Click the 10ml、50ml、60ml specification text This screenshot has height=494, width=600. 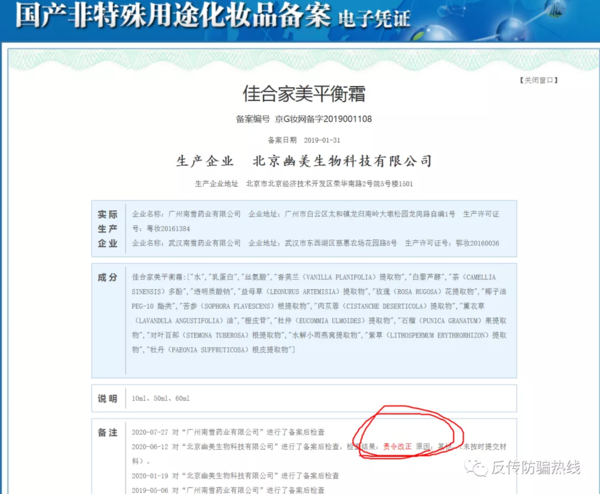[x=160, y=398]
